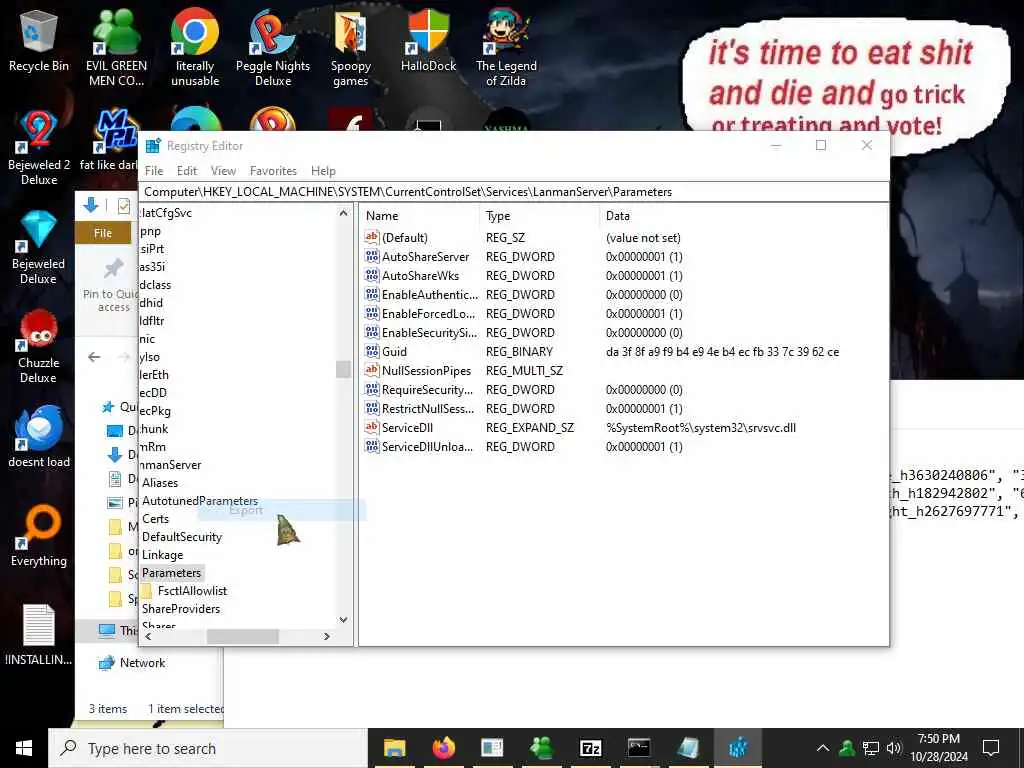Open the Favorites menu in Registry Editor
Image resolution: width=1024 pixels, height=768 pixels.
[273, 170]
